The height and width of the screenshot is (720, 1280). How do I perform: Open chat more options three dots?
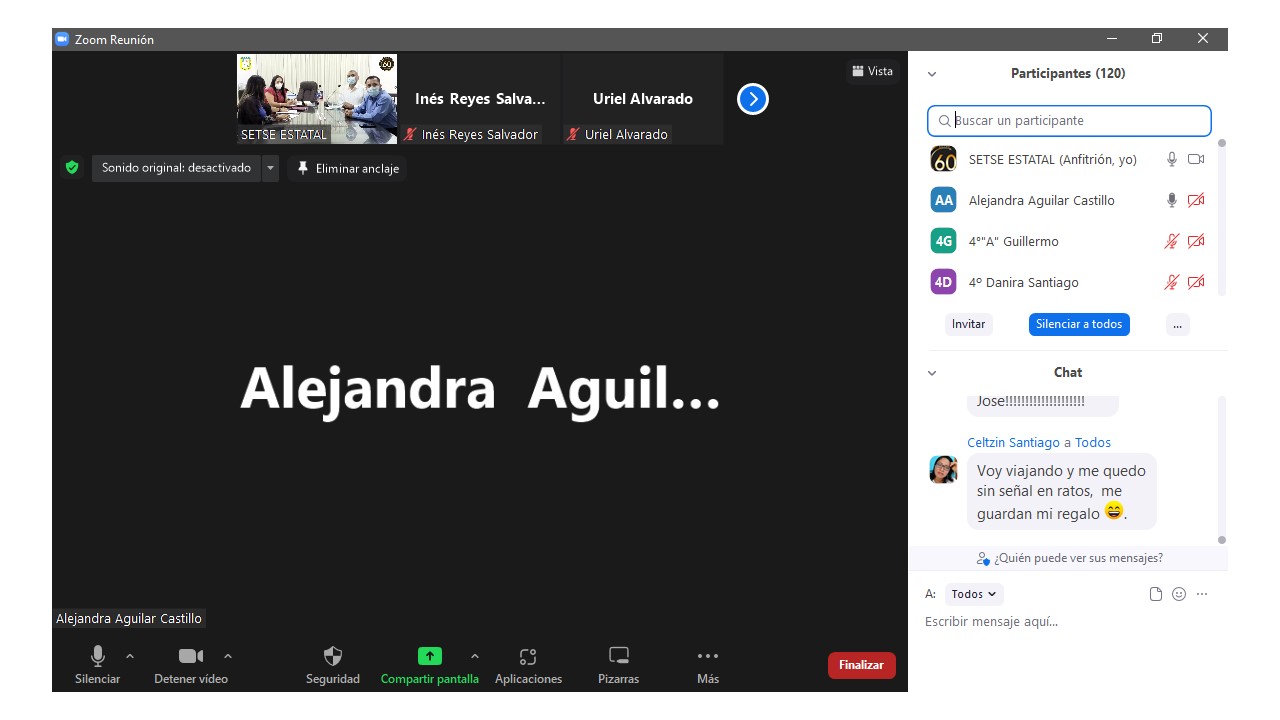coord(1202,594)
